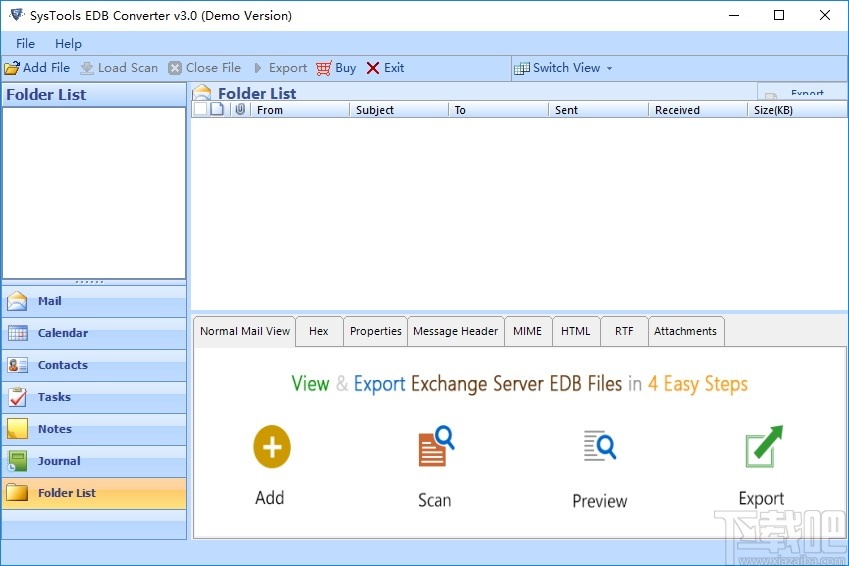The width and height of the screenshot is (849, 566).
Task: Open the File menu
Action: pyautogui.click(x=25, y=44)
